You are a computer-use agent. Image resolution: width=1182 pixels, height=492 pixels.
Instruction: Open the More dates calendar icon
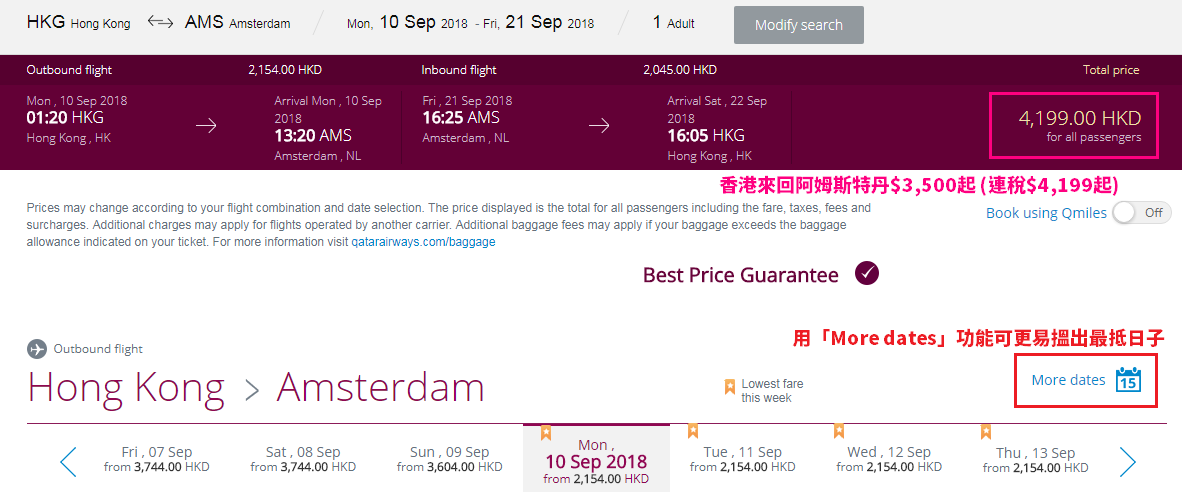coord(1128,379)
